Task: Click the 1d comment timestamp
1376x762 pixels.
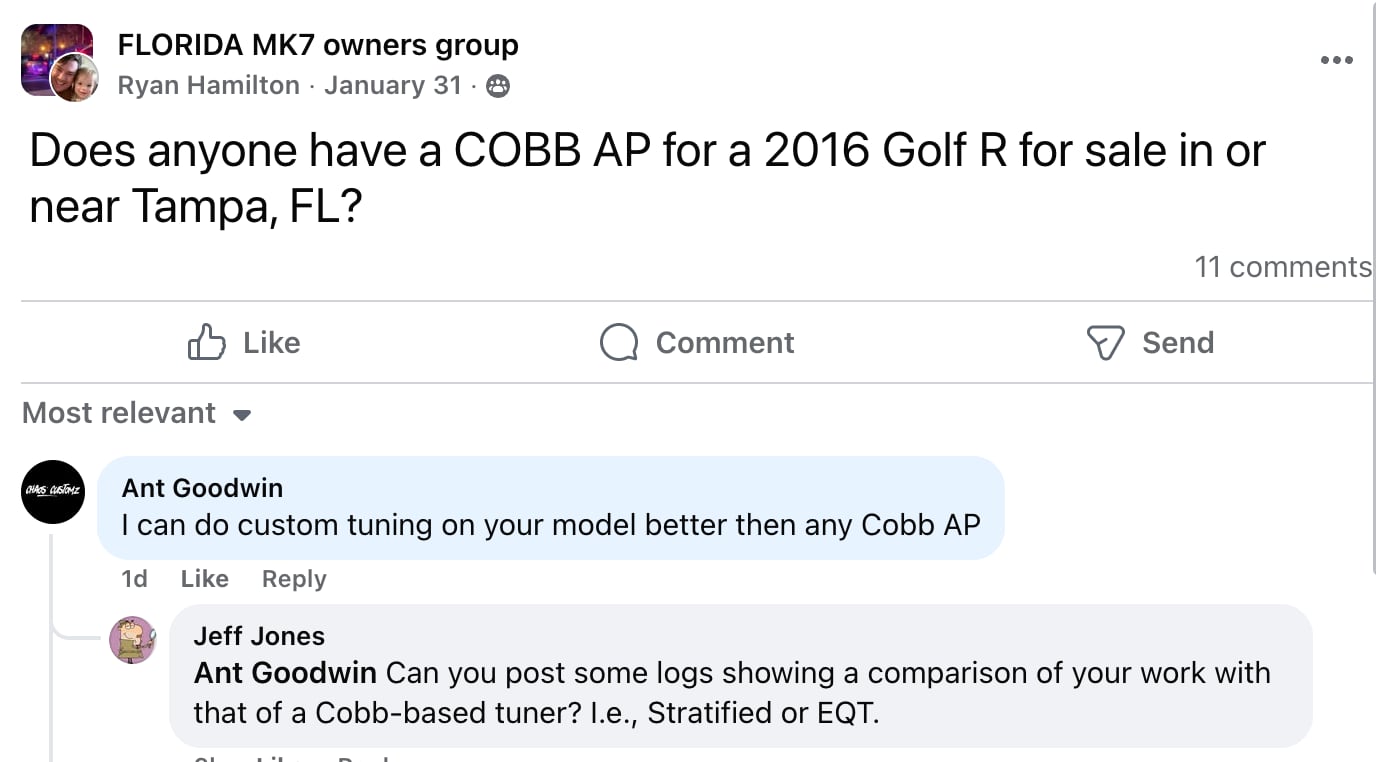Action: (x=134, y=579)
